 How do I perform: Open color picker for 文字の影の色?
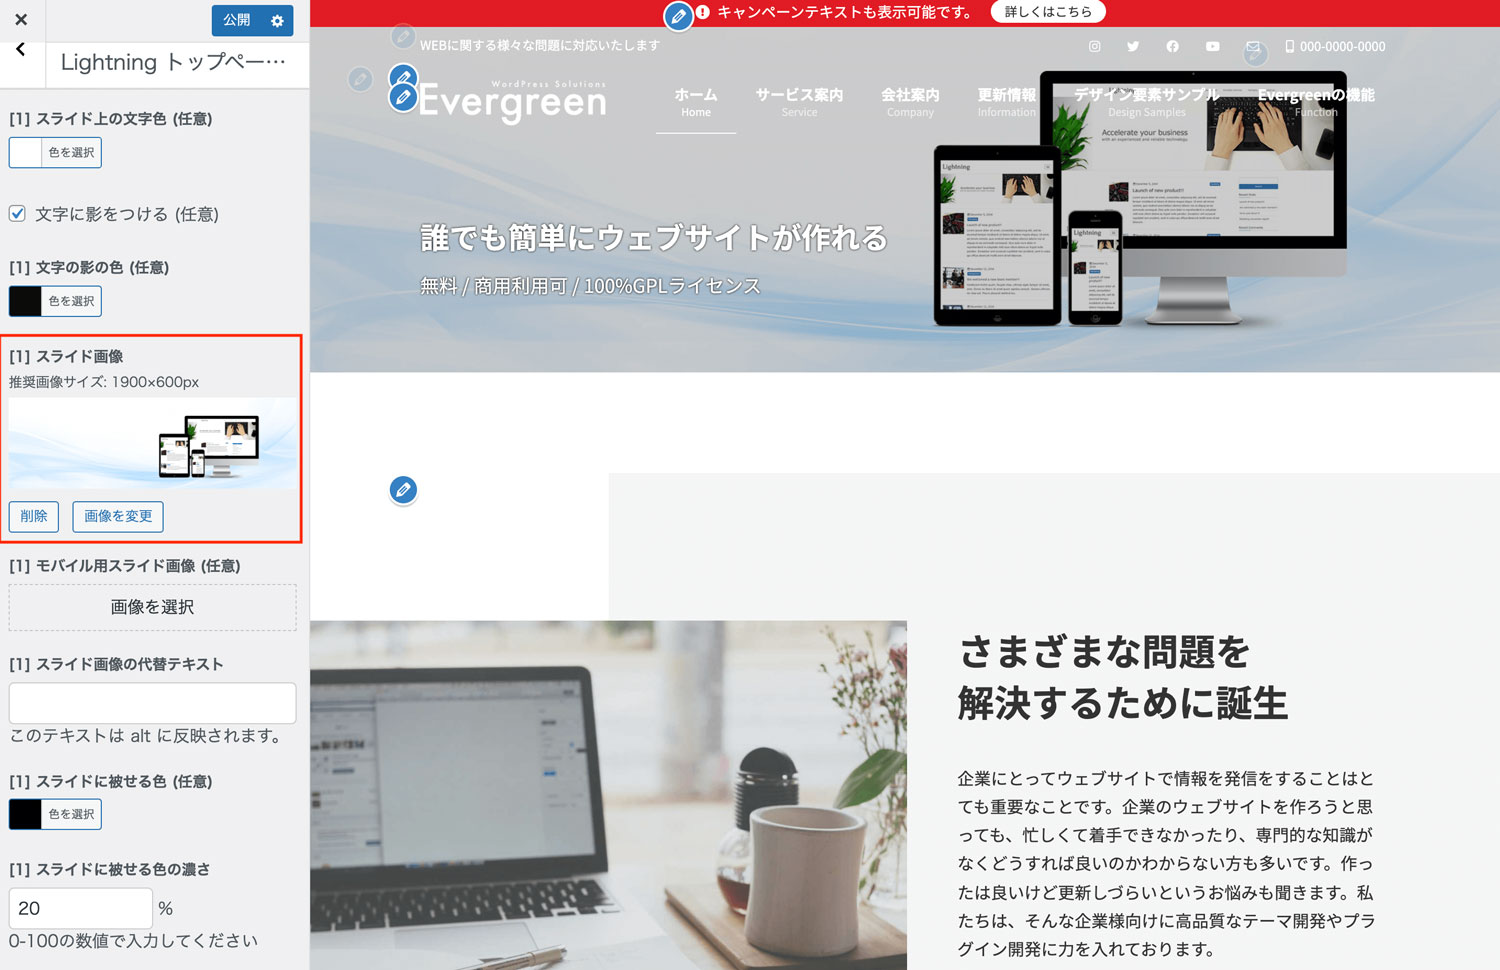[56, 301]
